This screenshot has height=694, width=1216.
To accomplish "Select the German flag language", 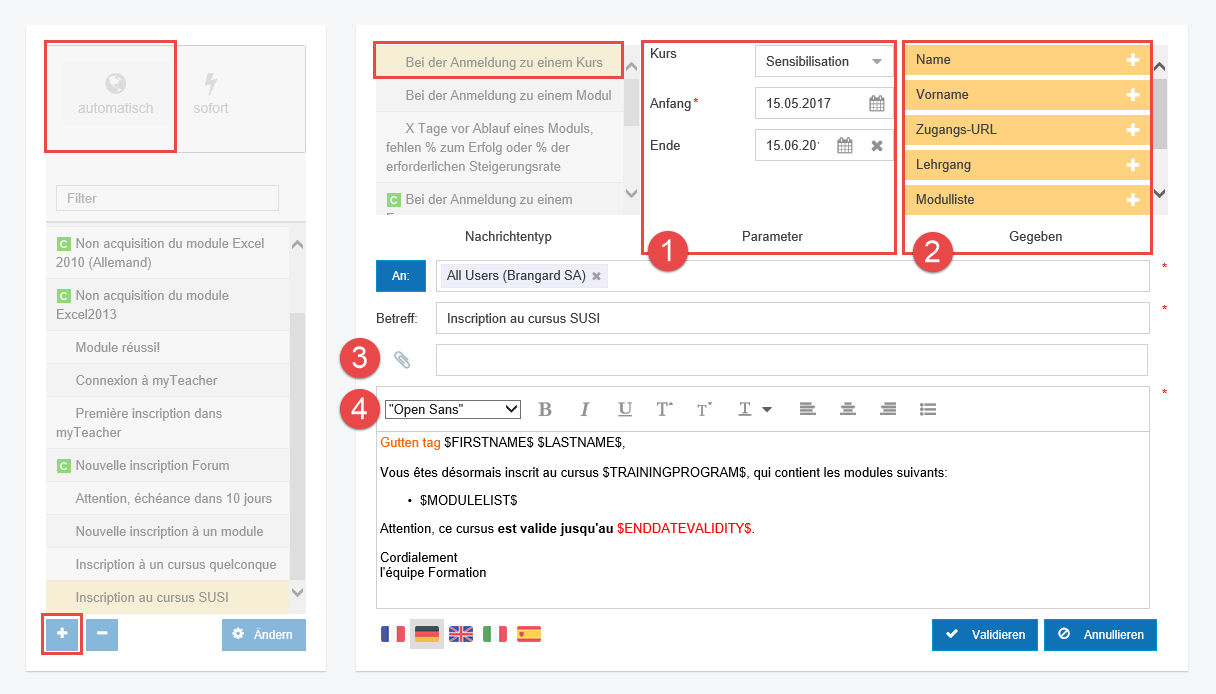I will [427, 634].
